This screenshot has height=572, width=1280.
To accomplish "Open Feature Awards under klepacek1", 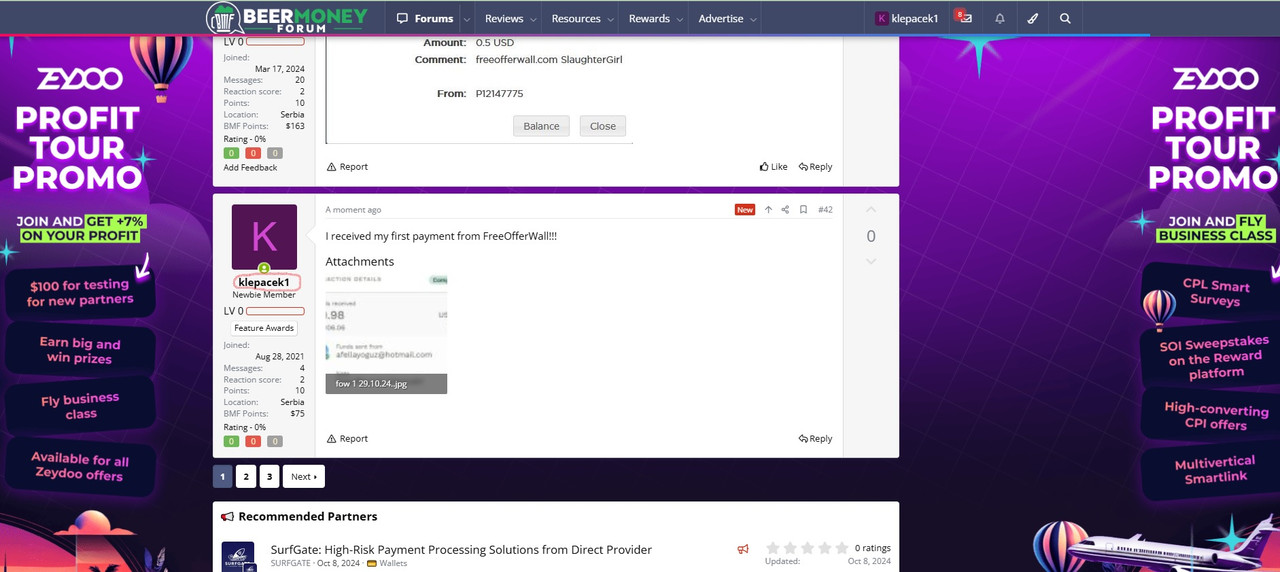I will click(x=264, y=328).
